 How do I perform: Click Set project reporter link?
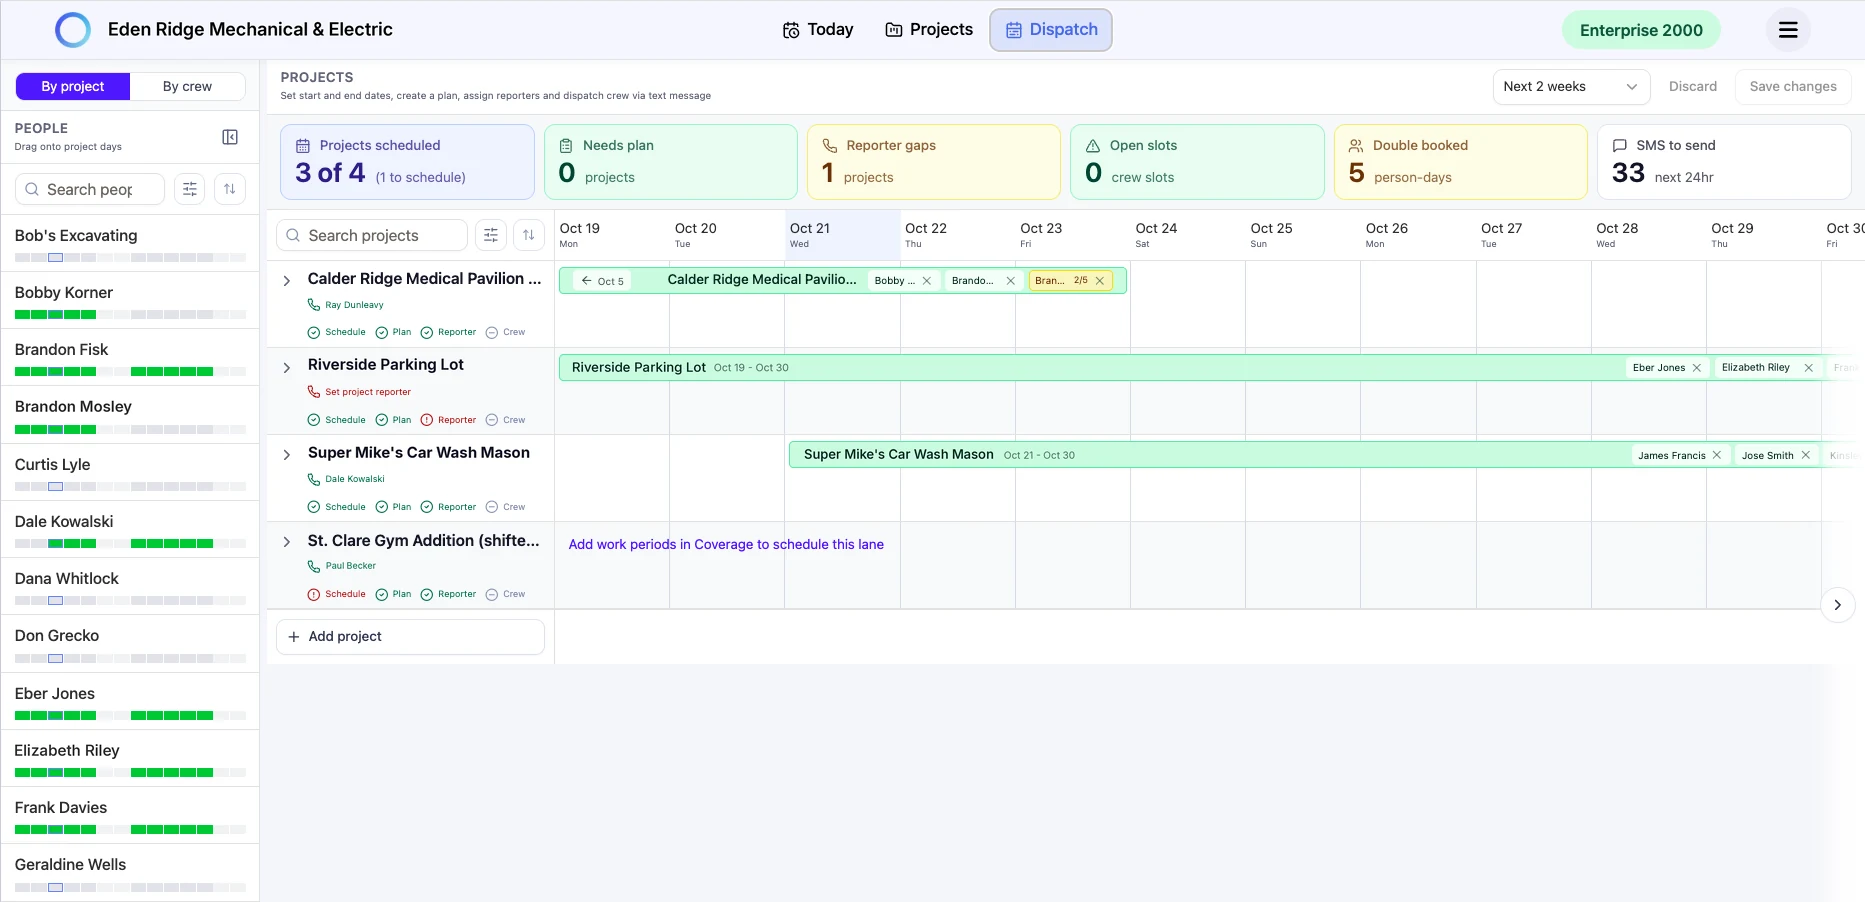coord(368,392)
